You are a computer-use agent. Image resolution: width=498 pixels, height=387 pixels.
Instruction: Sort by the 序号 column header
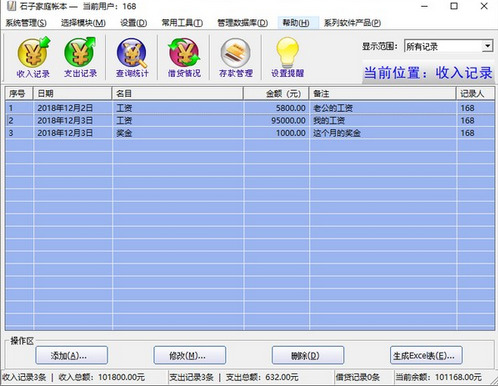pos(19,94)
